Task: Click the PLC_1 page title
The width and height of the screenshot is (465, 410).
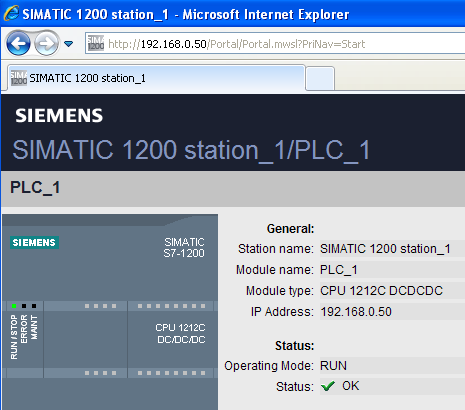Action: (35, 187)
